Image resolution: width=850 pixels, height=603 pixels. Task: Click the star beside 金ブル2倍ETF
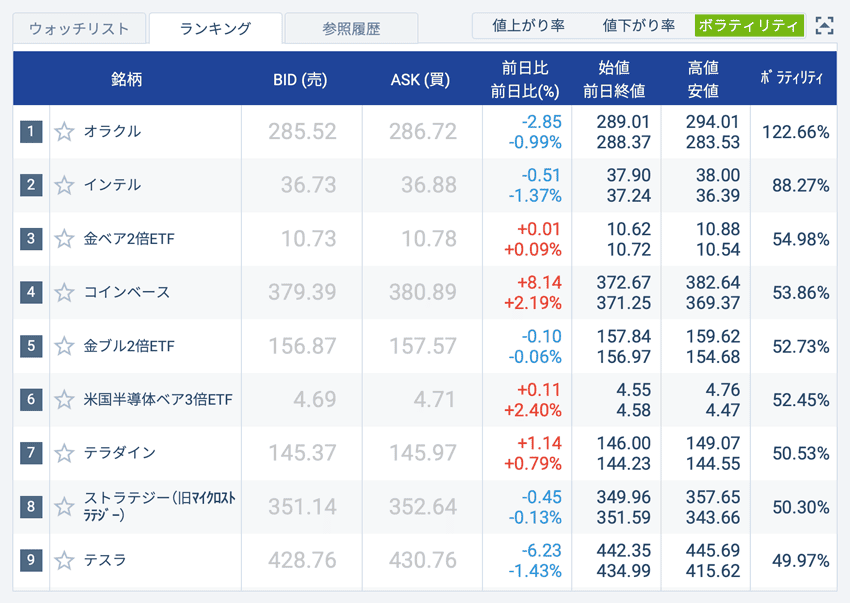click(64, 346)
